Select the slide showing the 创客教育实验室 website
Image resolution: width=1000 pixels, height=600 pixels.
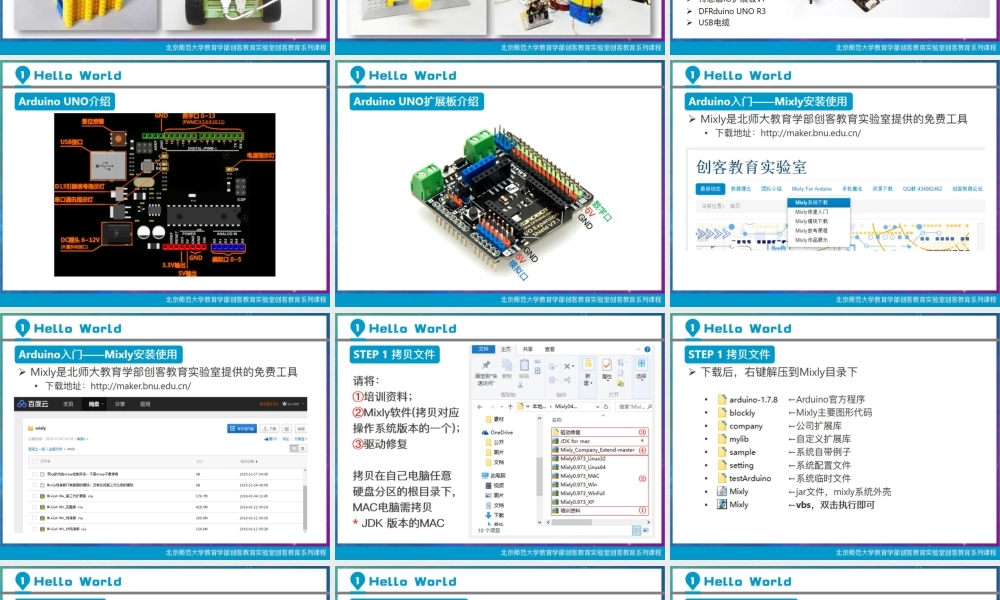pyautogui.click(x=835, y=184)
